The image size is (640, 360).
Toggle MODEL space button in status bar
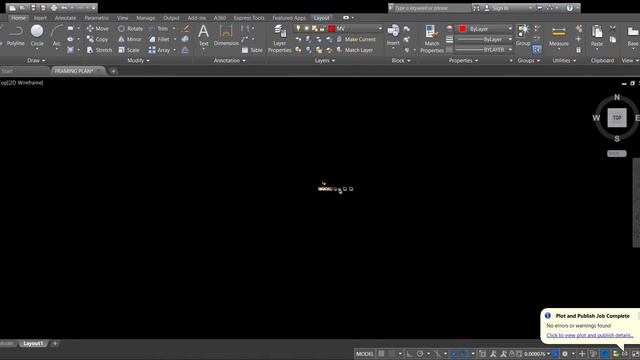365,353
